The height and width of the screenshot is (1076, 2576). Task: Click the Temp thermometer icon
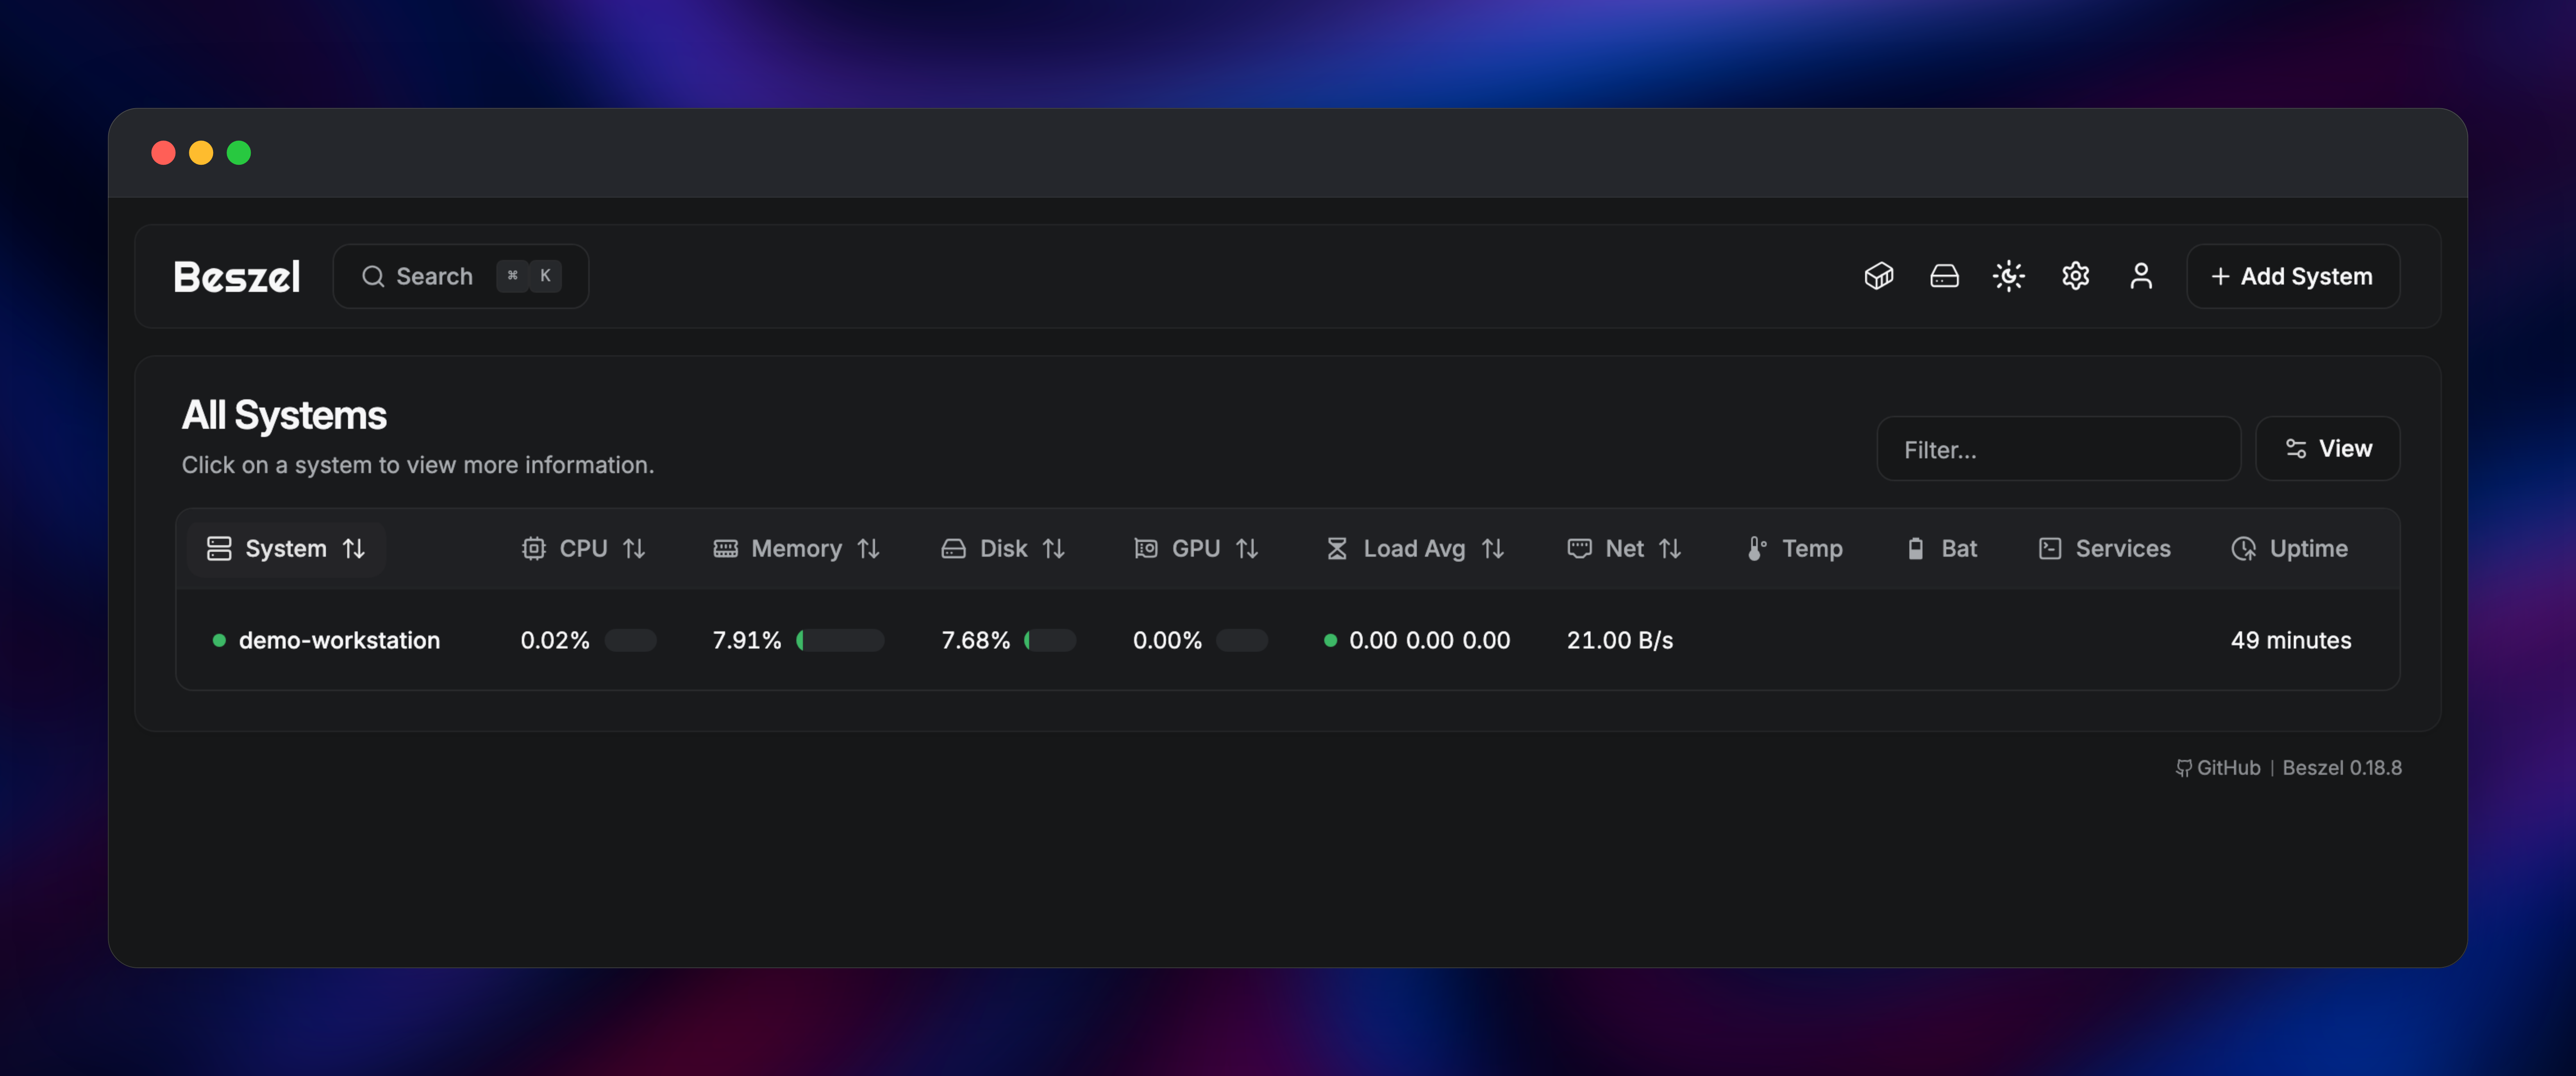point(1756,549)
